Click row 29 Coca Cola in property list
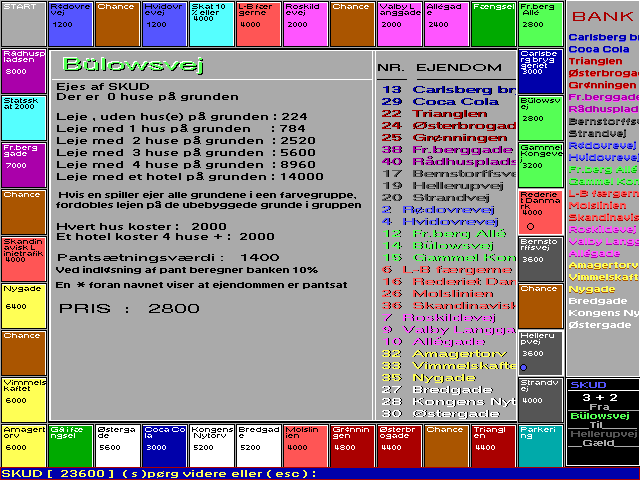640x480 pixels. click(440, 102)
